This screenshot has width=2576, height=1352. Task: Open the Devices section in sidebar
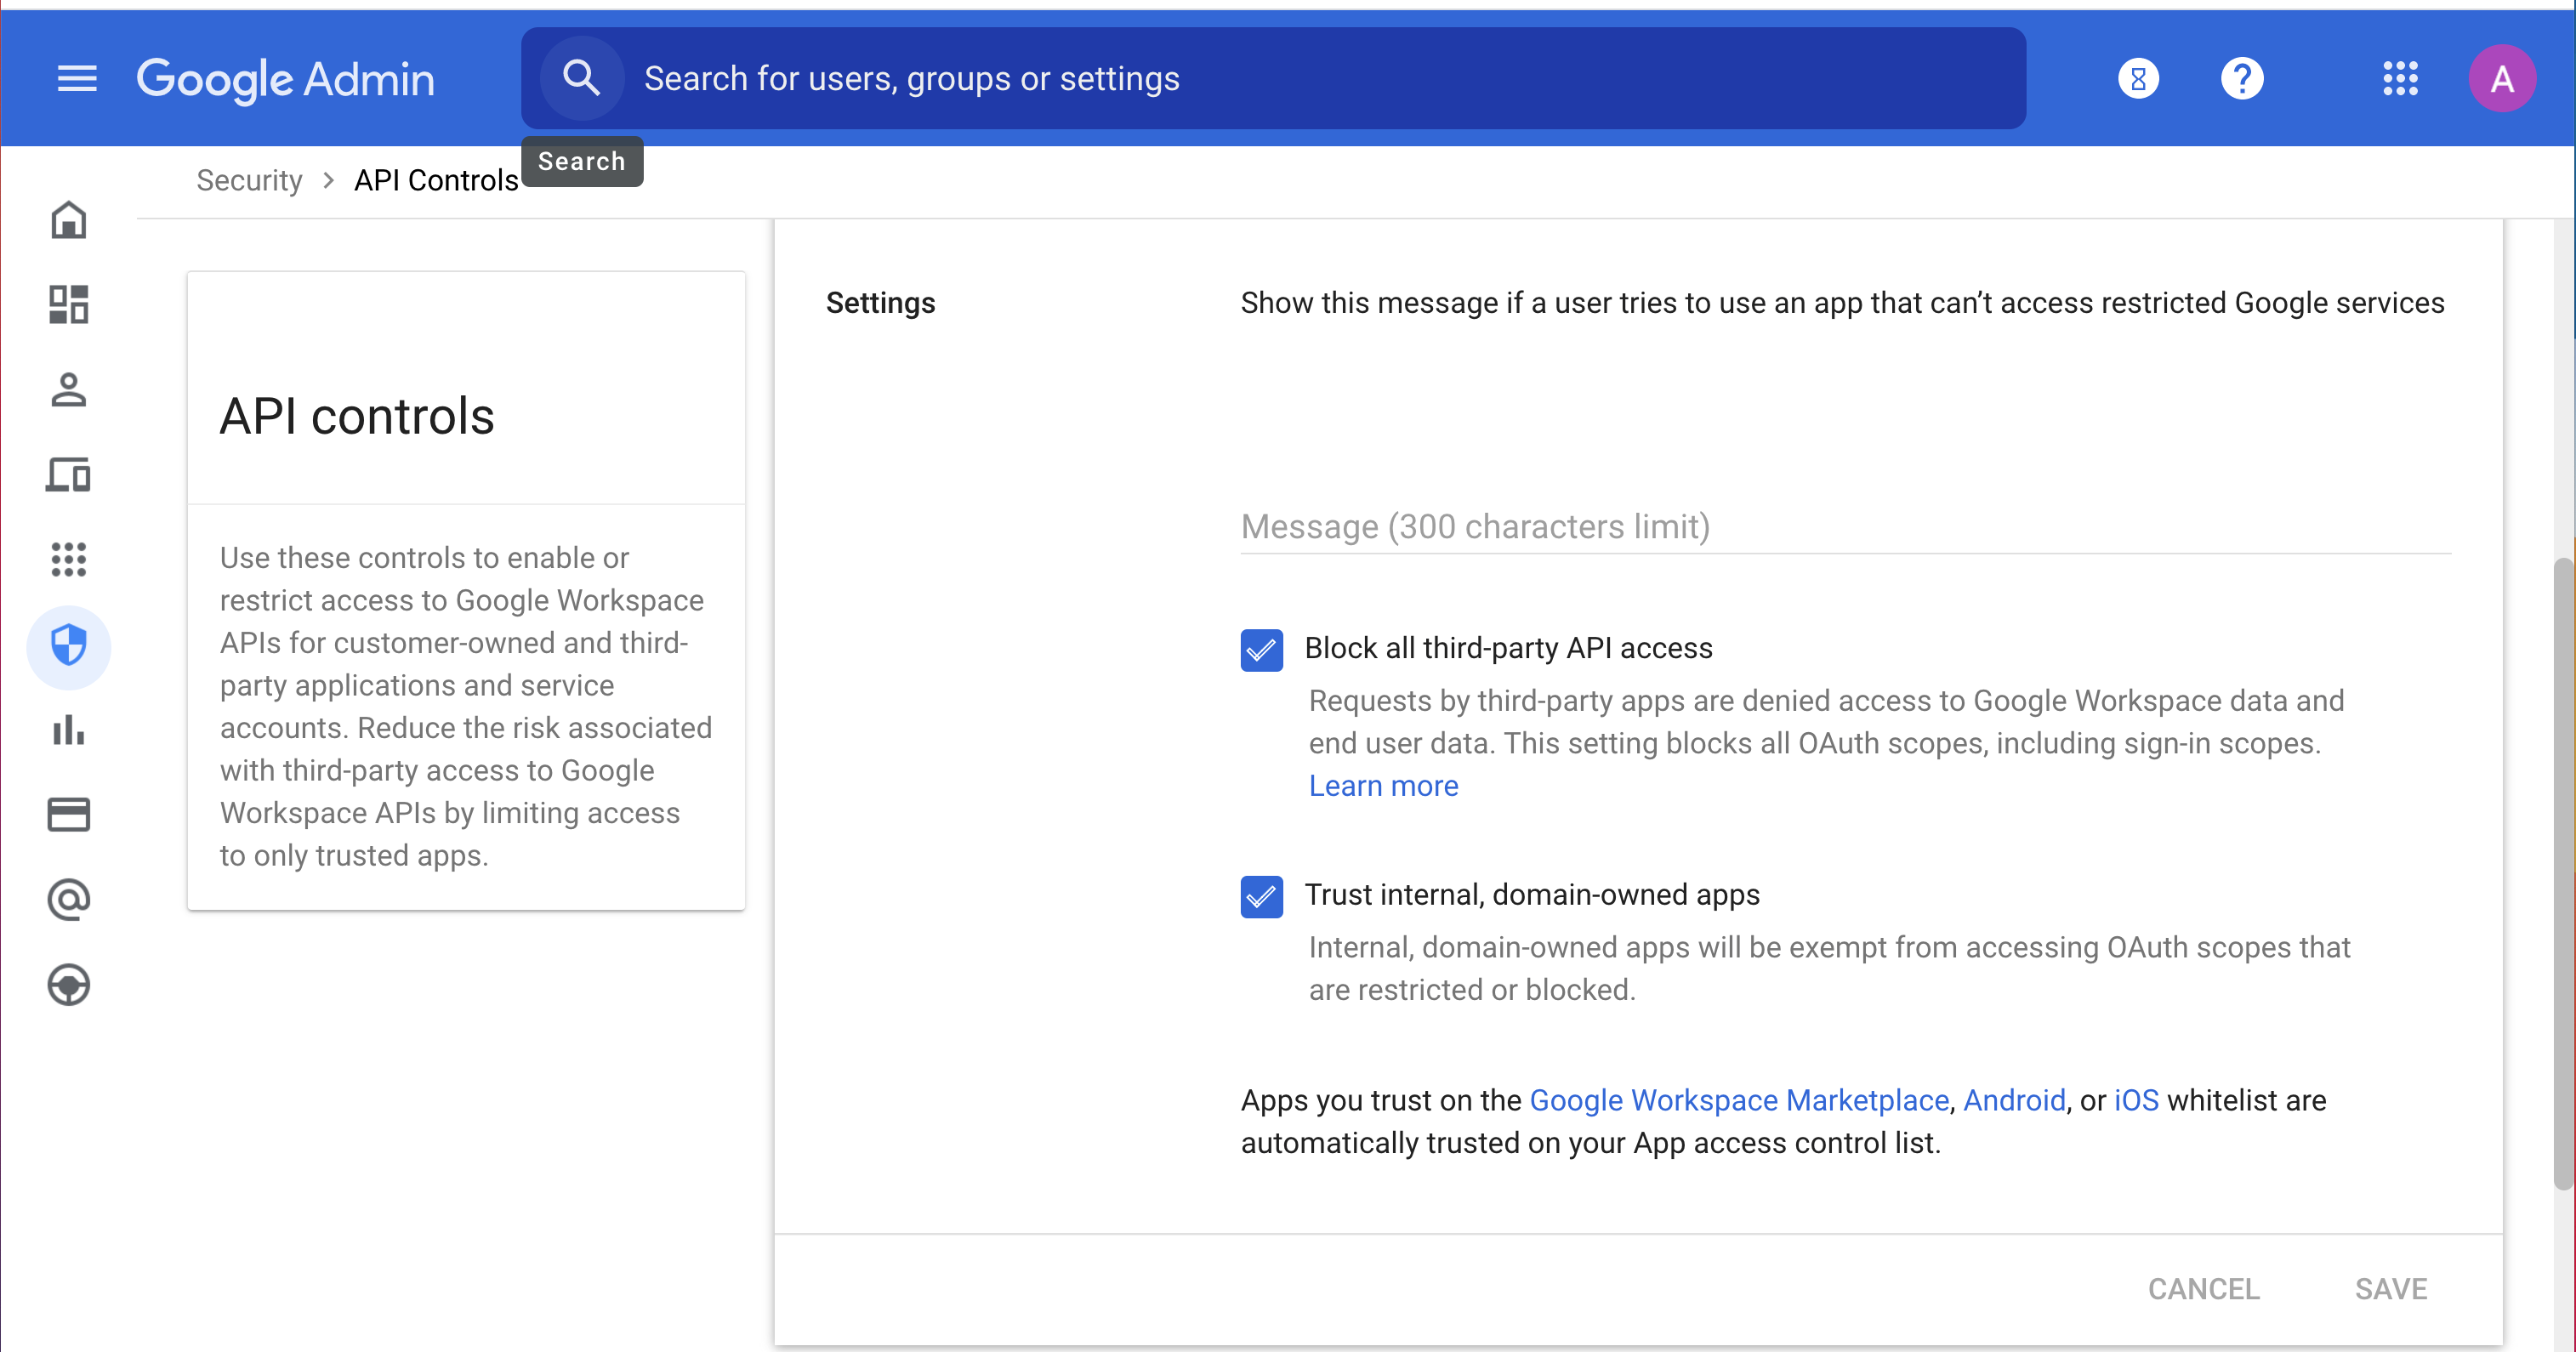point(68,475)
